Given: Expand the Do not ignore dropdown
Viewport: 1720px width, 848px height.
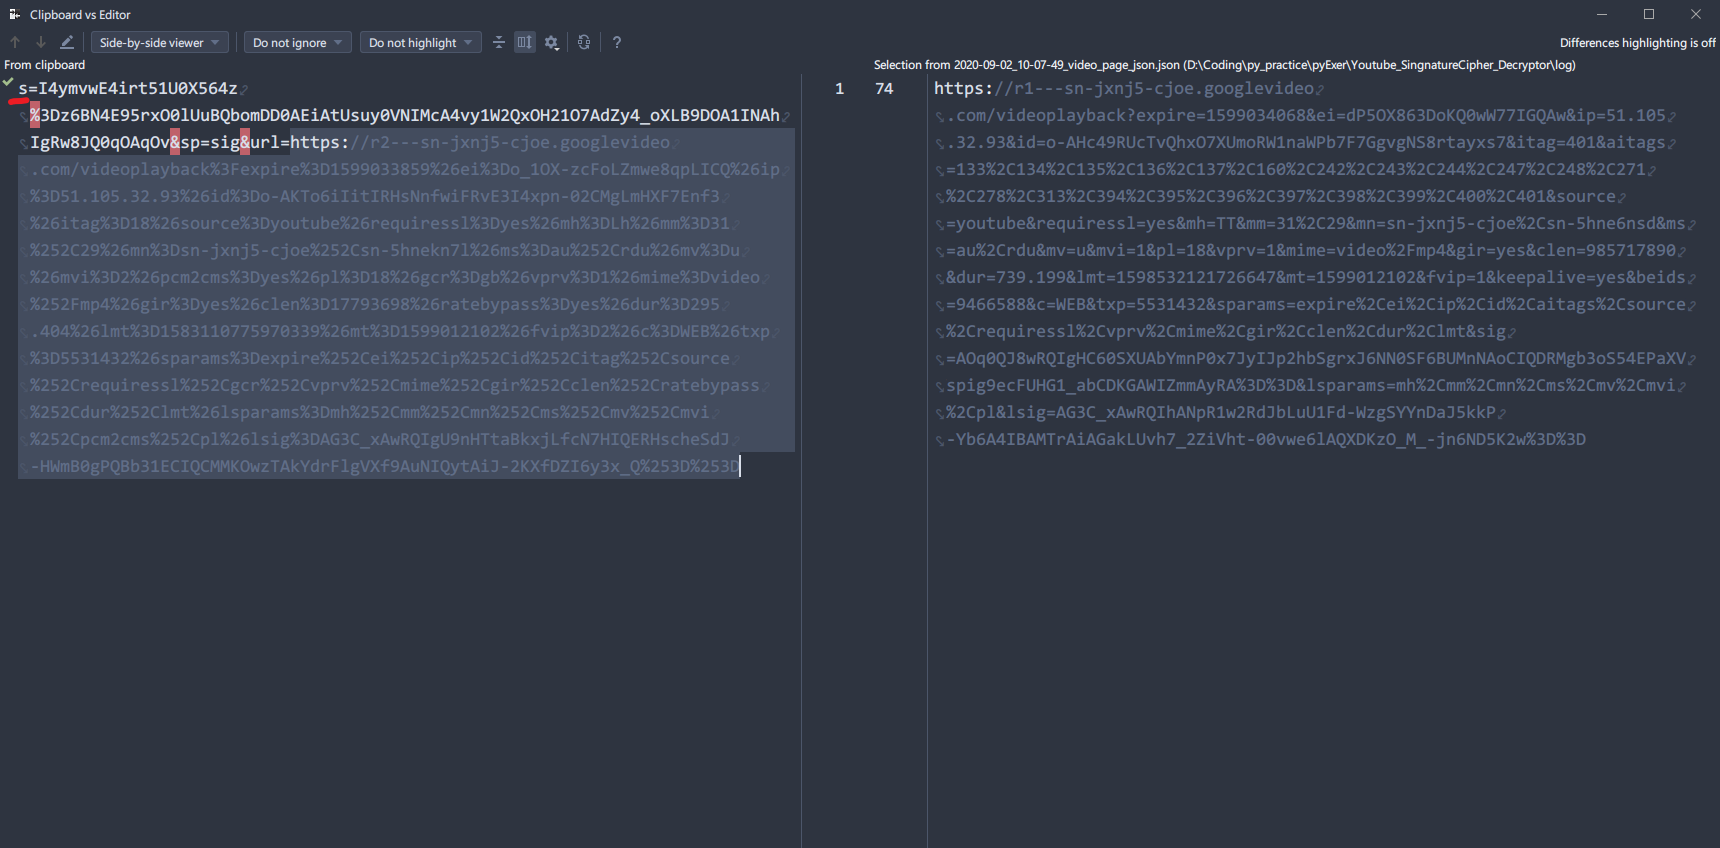Looking at the screenshot, I should tap(297, 42).
